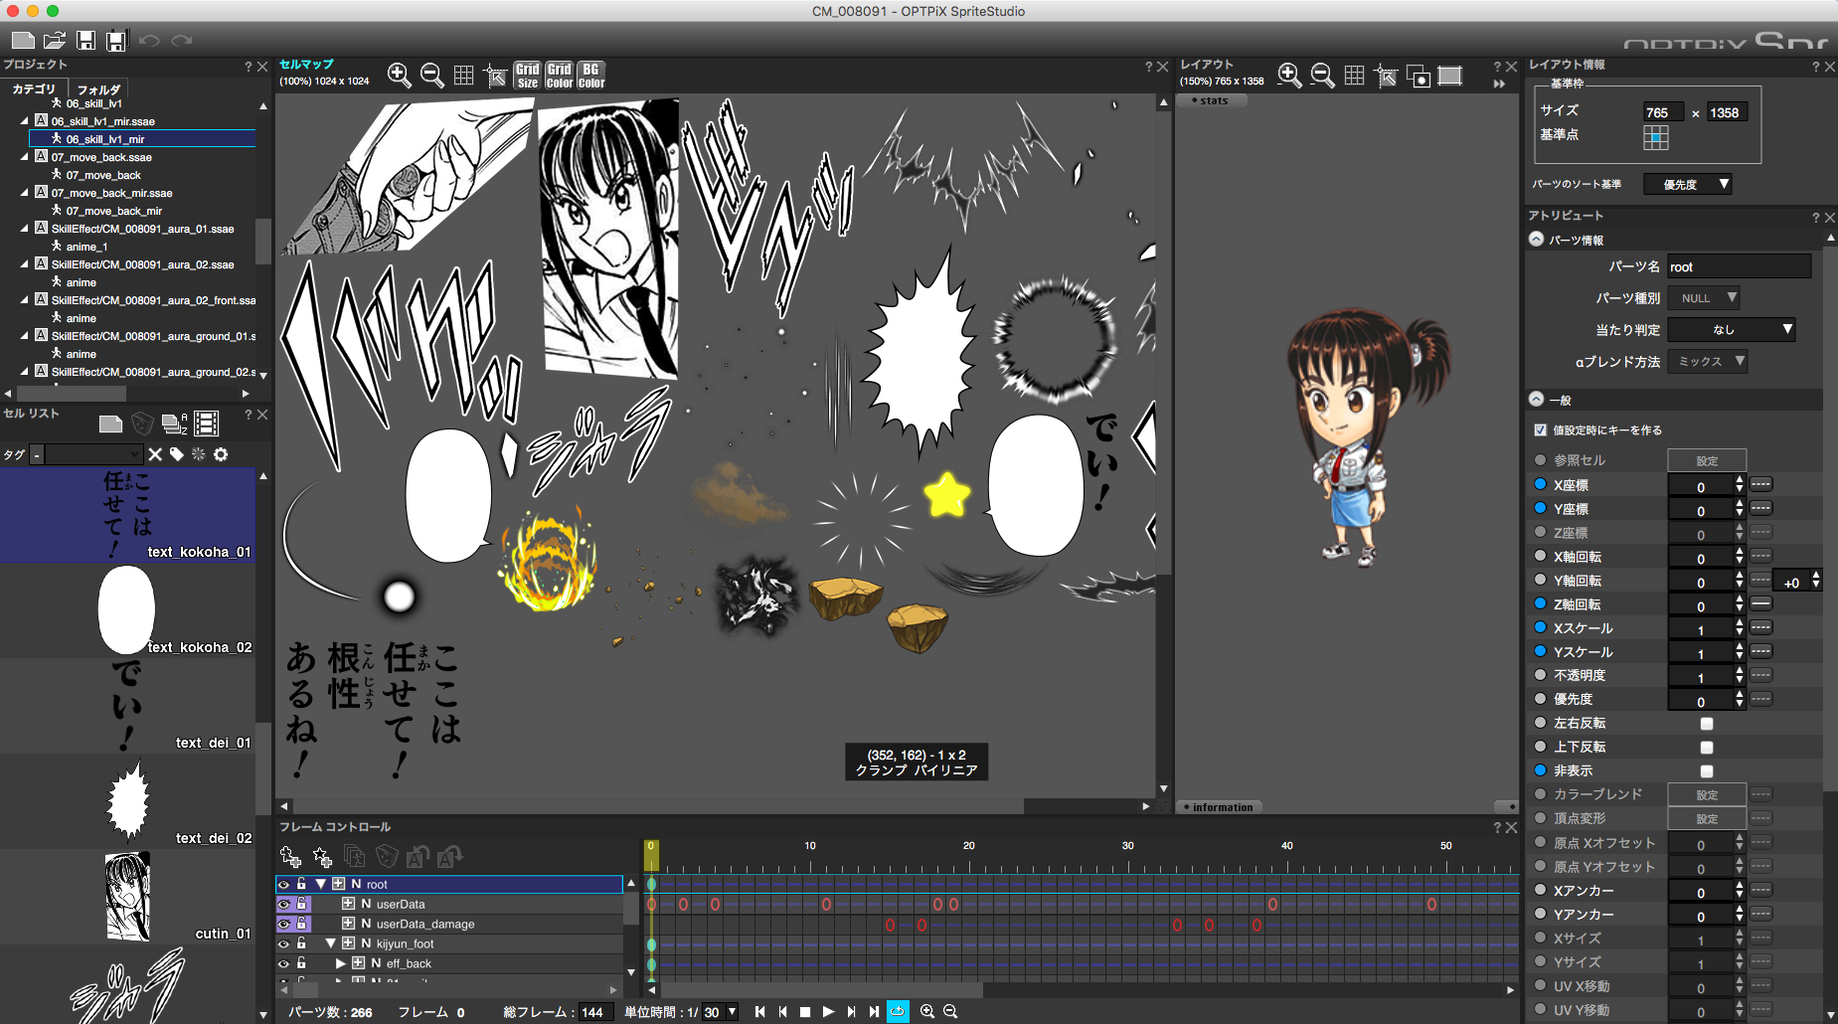Click the 設定 button for 頂点変形
The width and height of the screenshot is (1838, 1024).
point(1707,819)
